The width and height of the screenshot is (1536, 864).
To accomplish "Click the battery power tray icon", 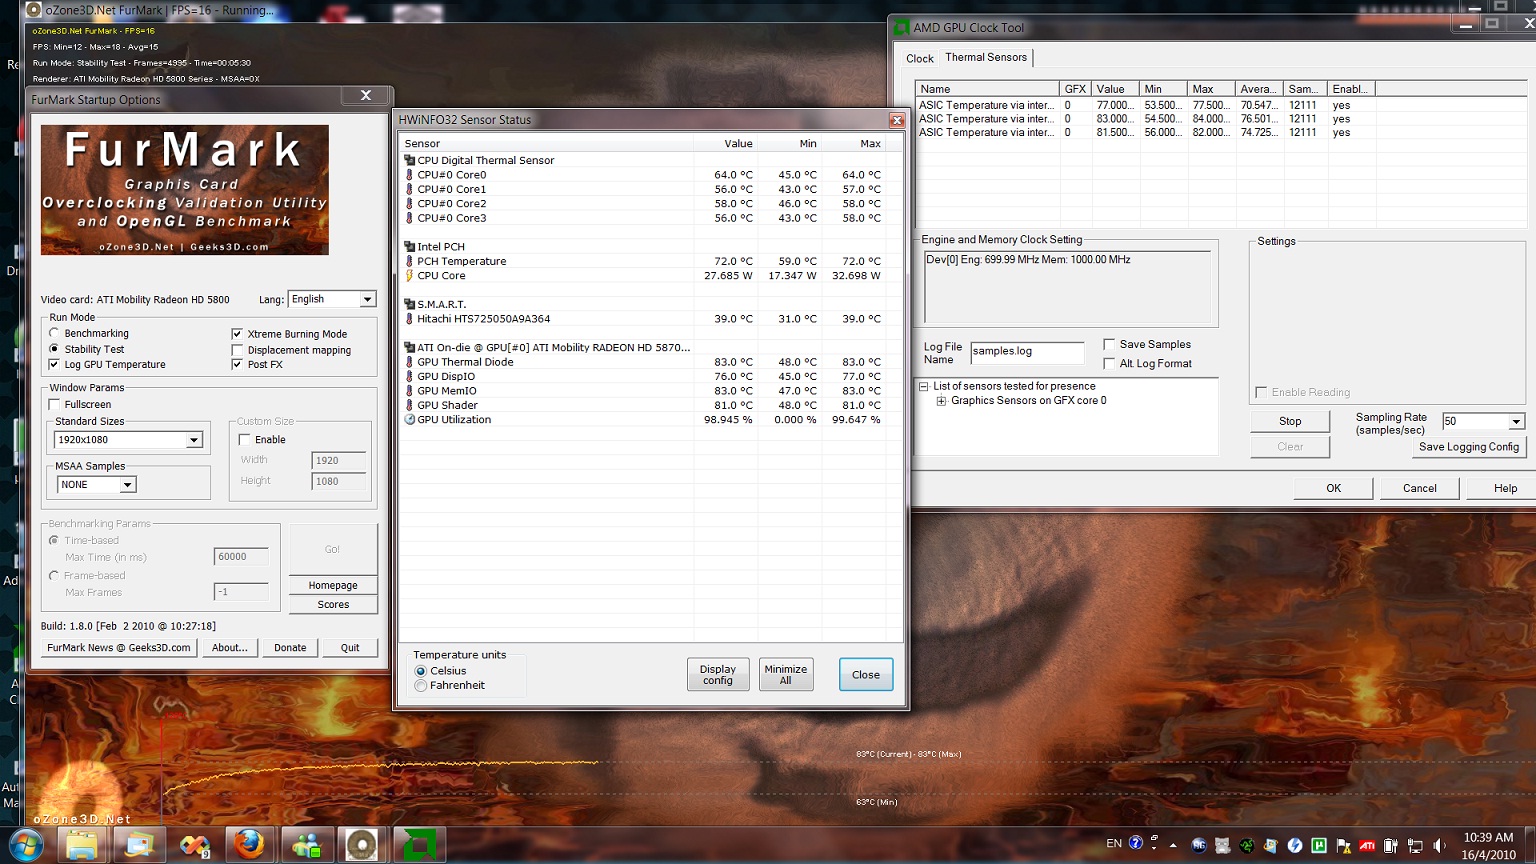I will 1391,846.
